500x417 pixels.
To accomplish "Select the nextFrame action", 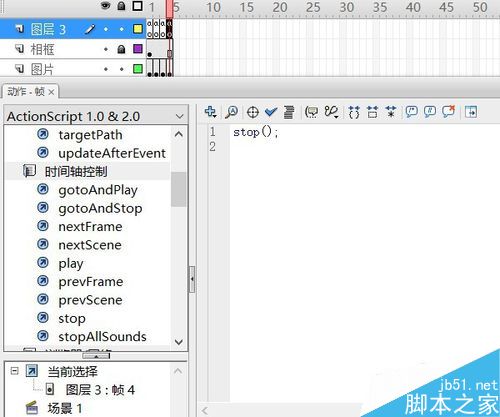I will [90, 226].
